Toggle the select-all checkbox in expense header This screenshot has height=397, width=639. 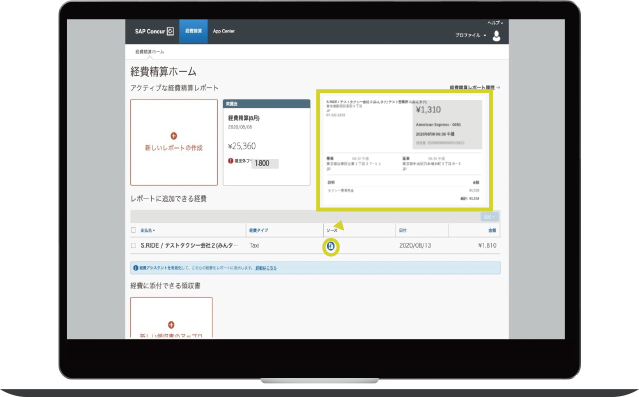point(133,230)
